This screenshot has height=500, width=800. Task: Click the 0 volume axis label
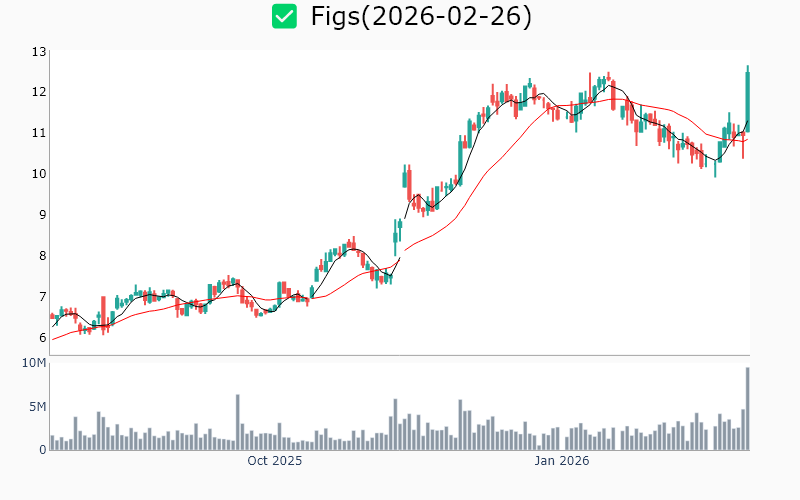pos(42,450)
